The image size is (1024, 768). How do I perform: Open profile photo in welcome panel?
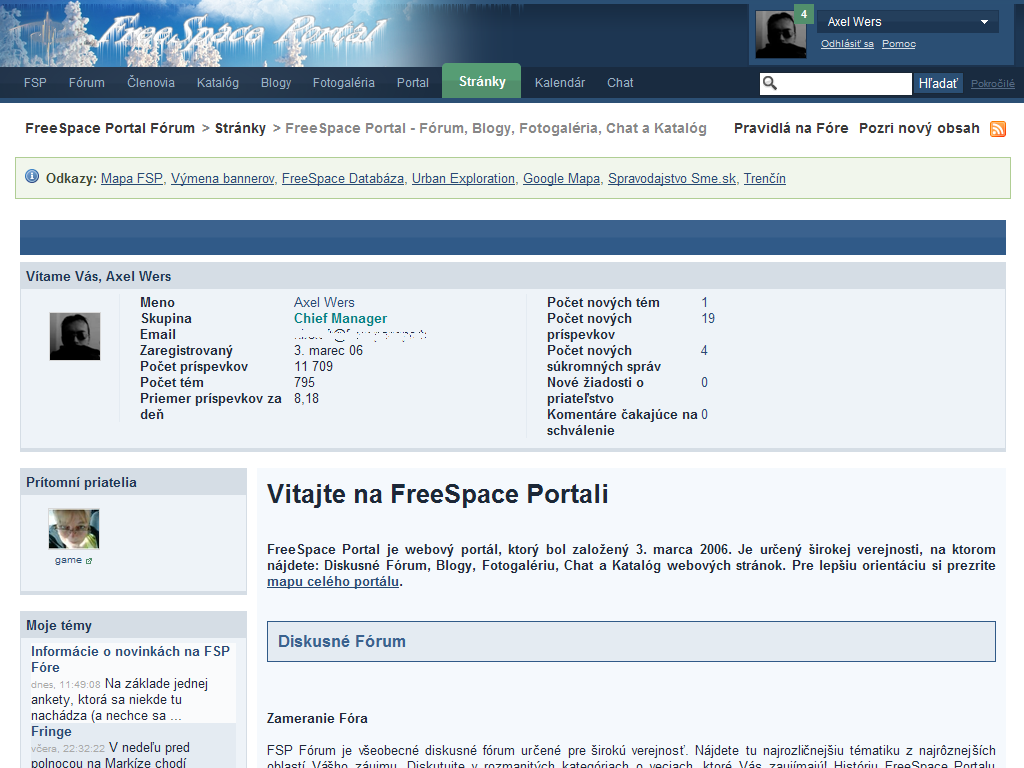click(75, 336)
